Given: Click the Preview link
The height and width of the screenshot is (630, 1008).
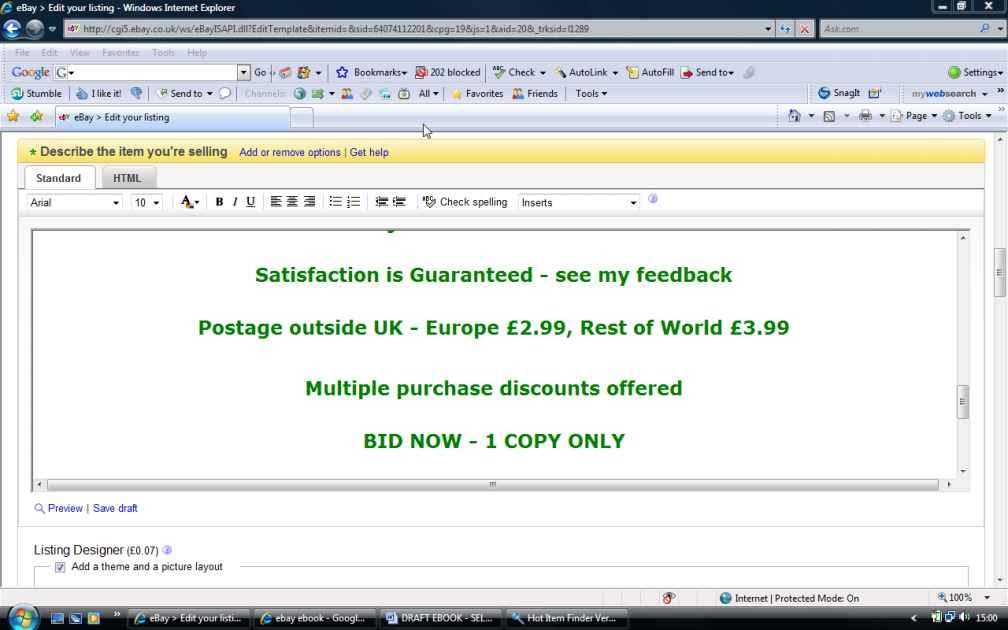Looking at the screenshot, I should tap(65, 508).
